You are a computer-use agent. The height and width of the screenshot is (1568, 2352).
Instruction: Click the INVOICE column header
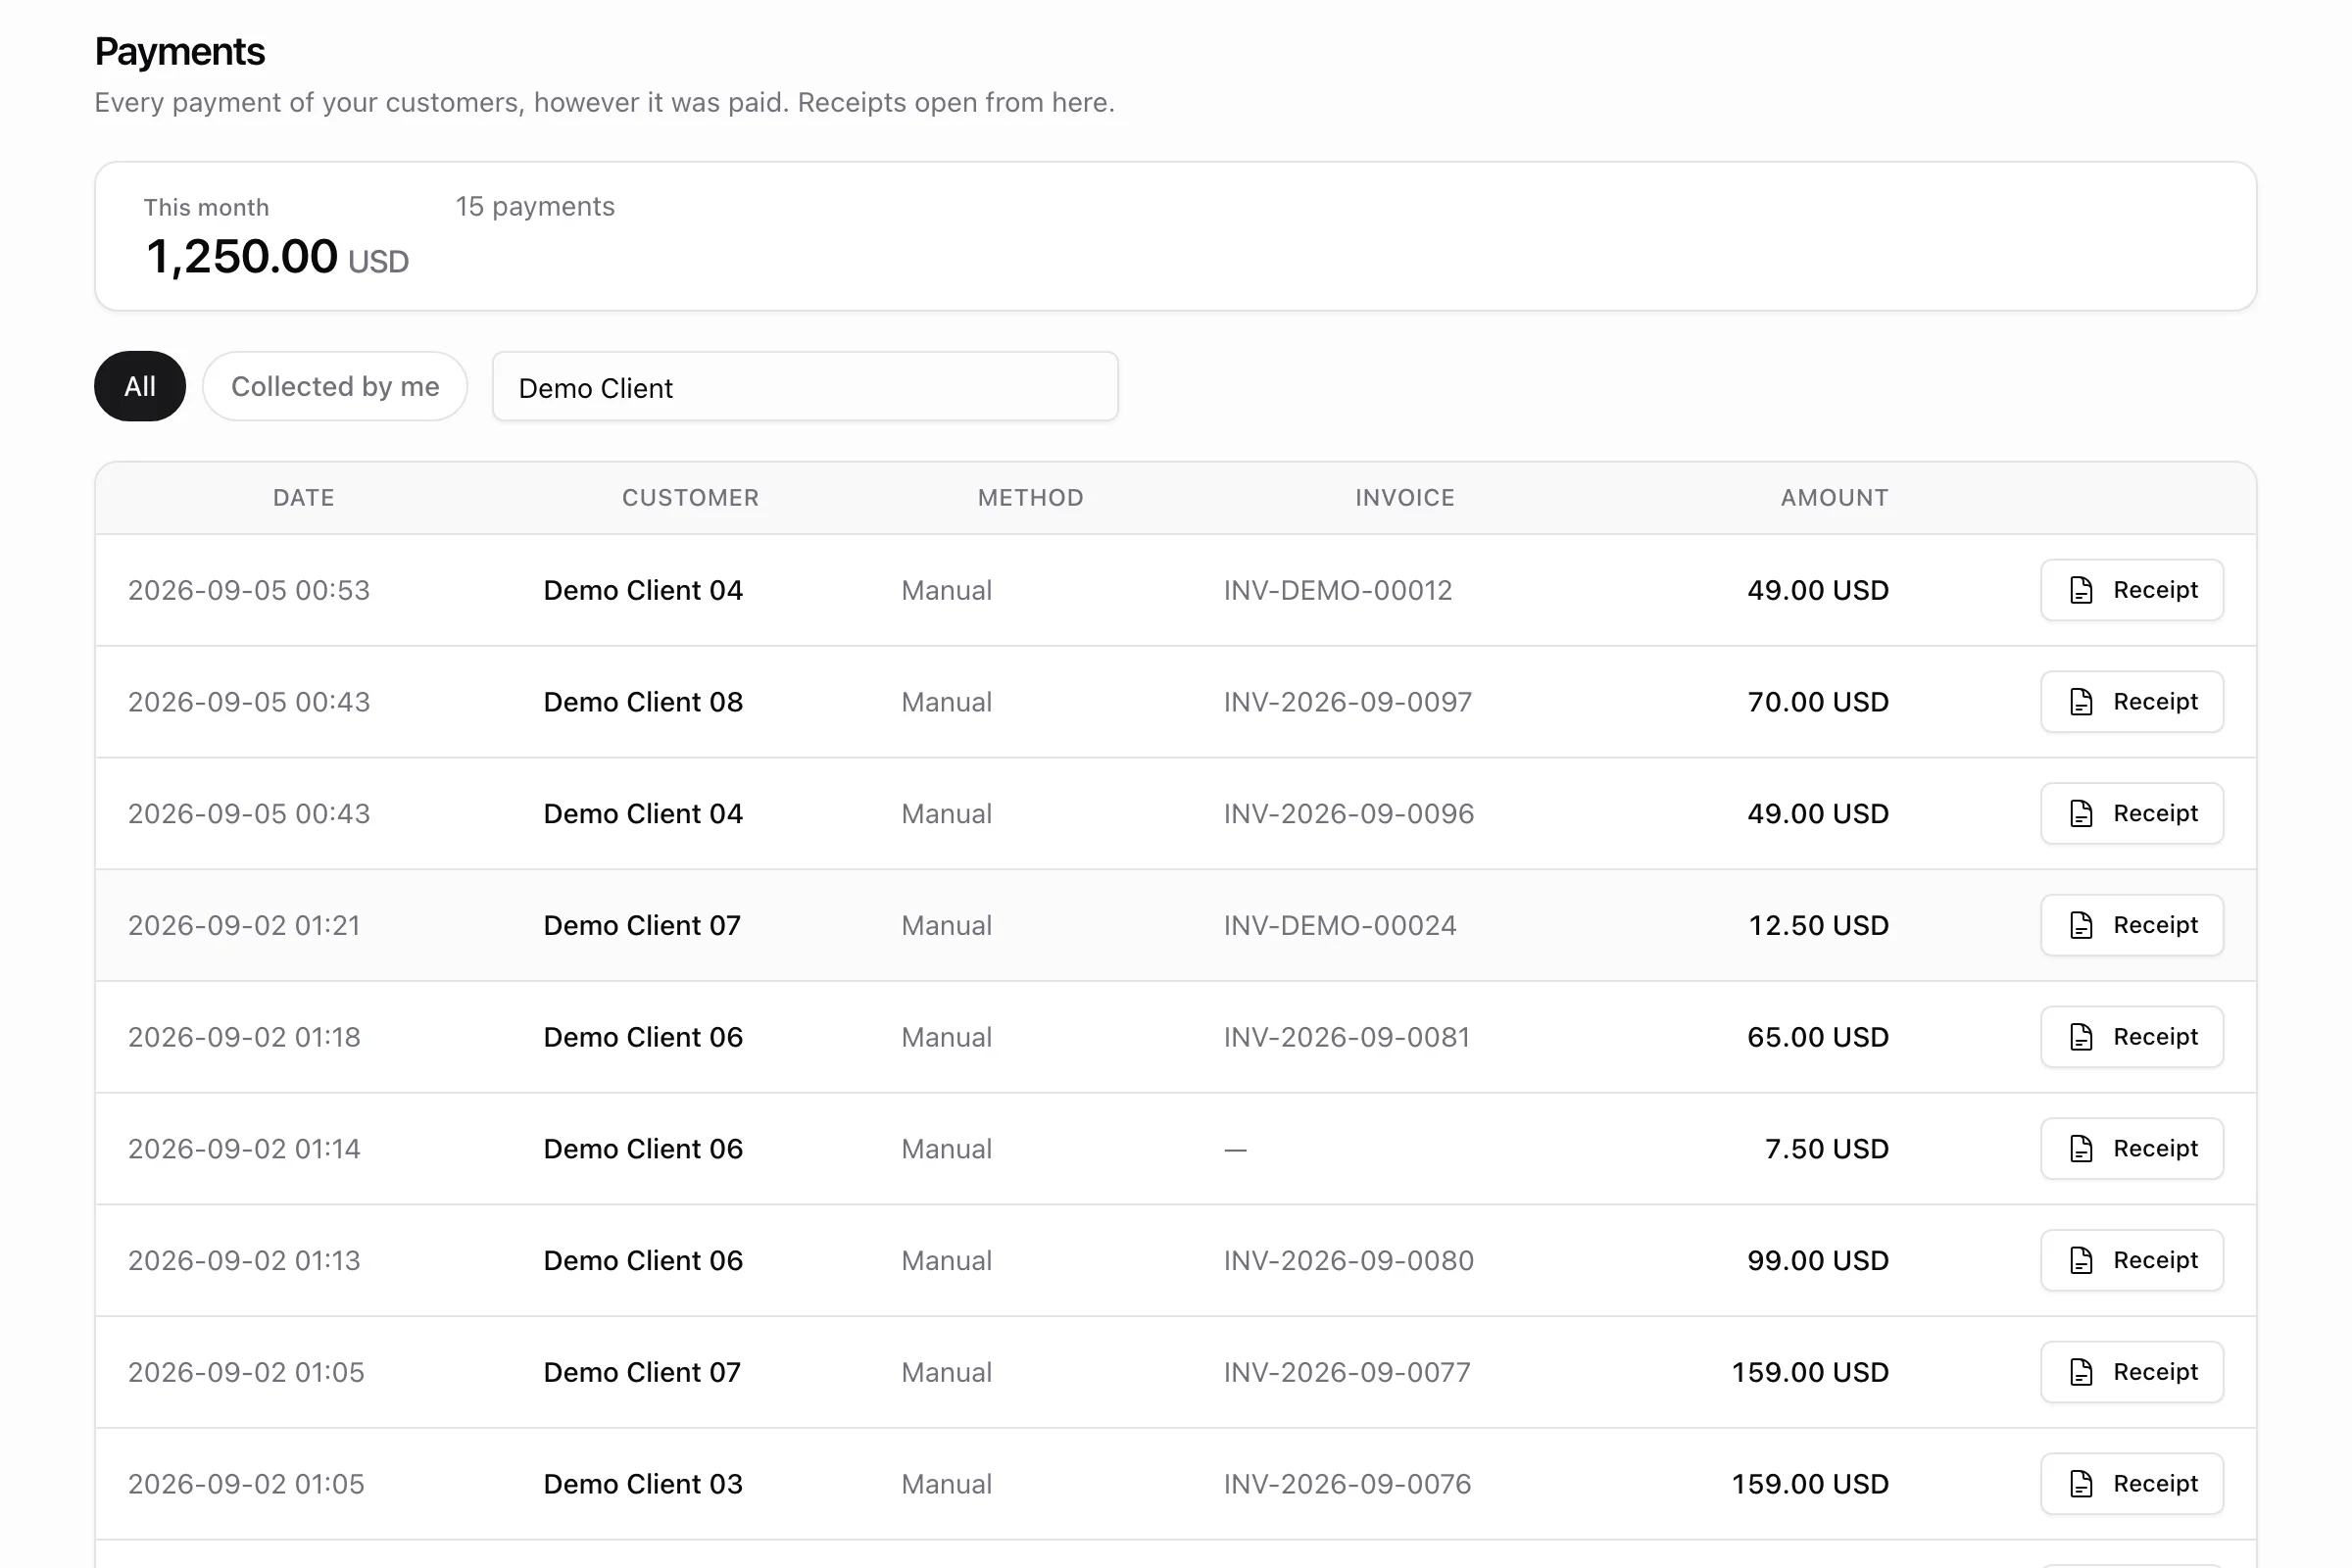pos(1405,498)
